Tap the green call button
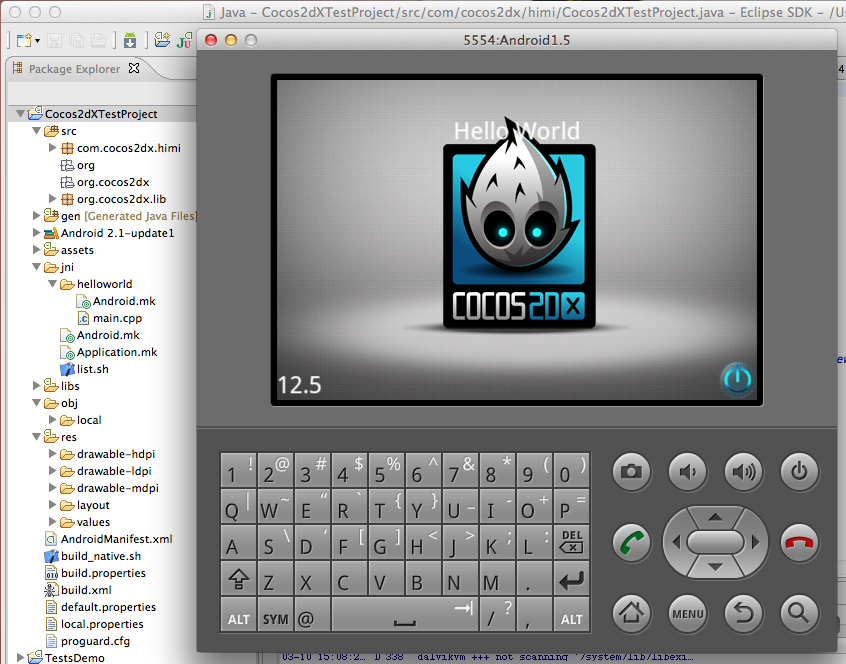This screenshot has width=846, height=664. click(x=631, y=543)
